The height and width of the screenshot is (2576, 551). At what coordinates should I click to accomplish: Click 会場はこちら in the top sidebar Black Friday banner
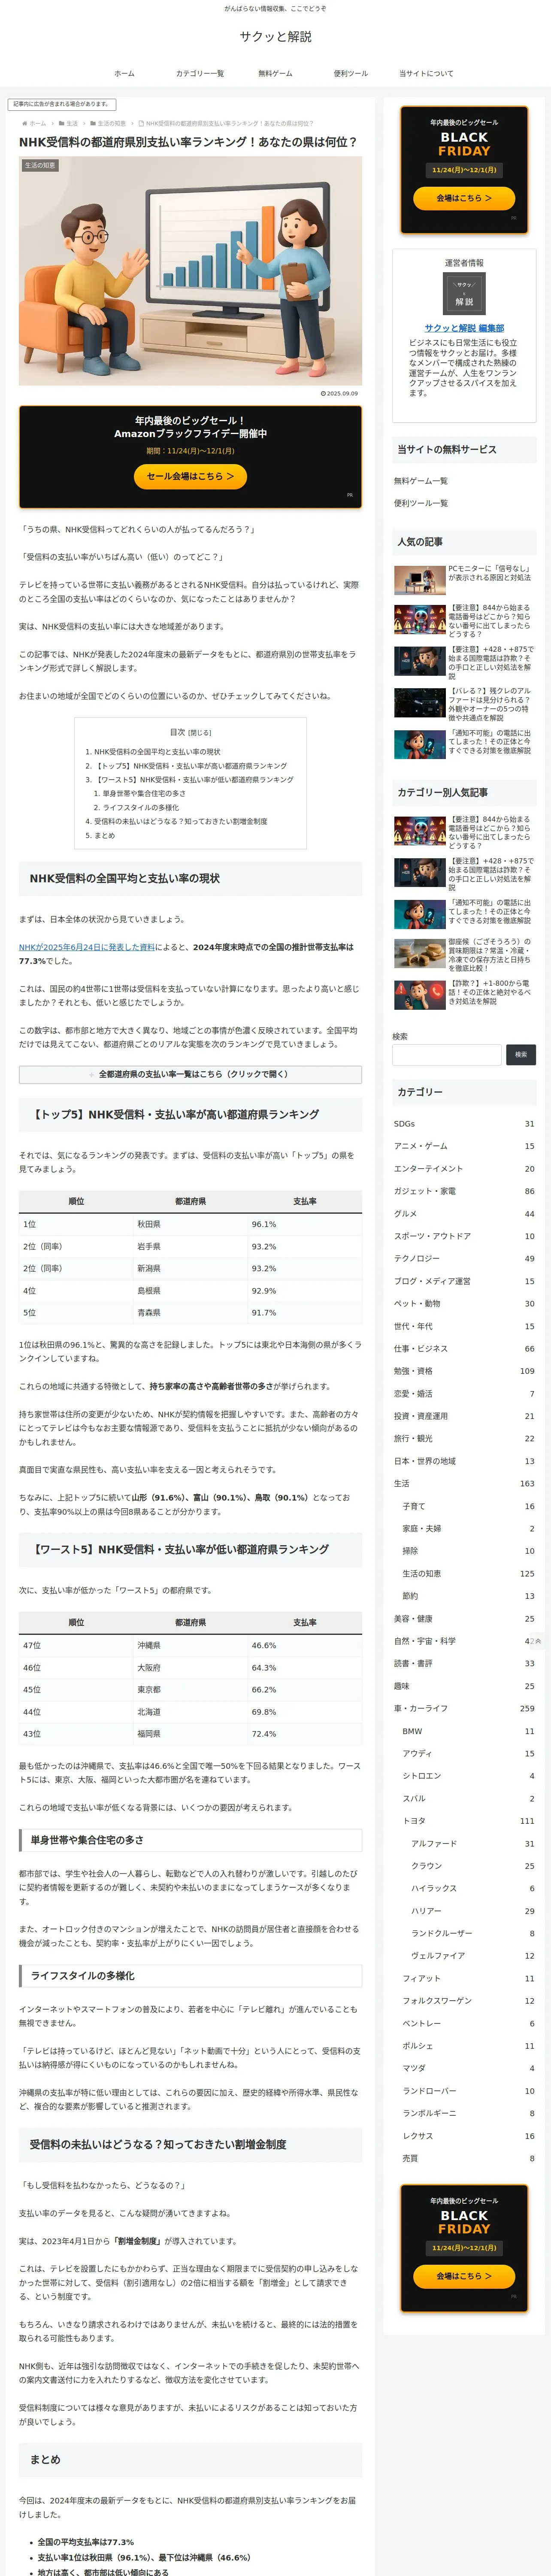tap(464, 198)
